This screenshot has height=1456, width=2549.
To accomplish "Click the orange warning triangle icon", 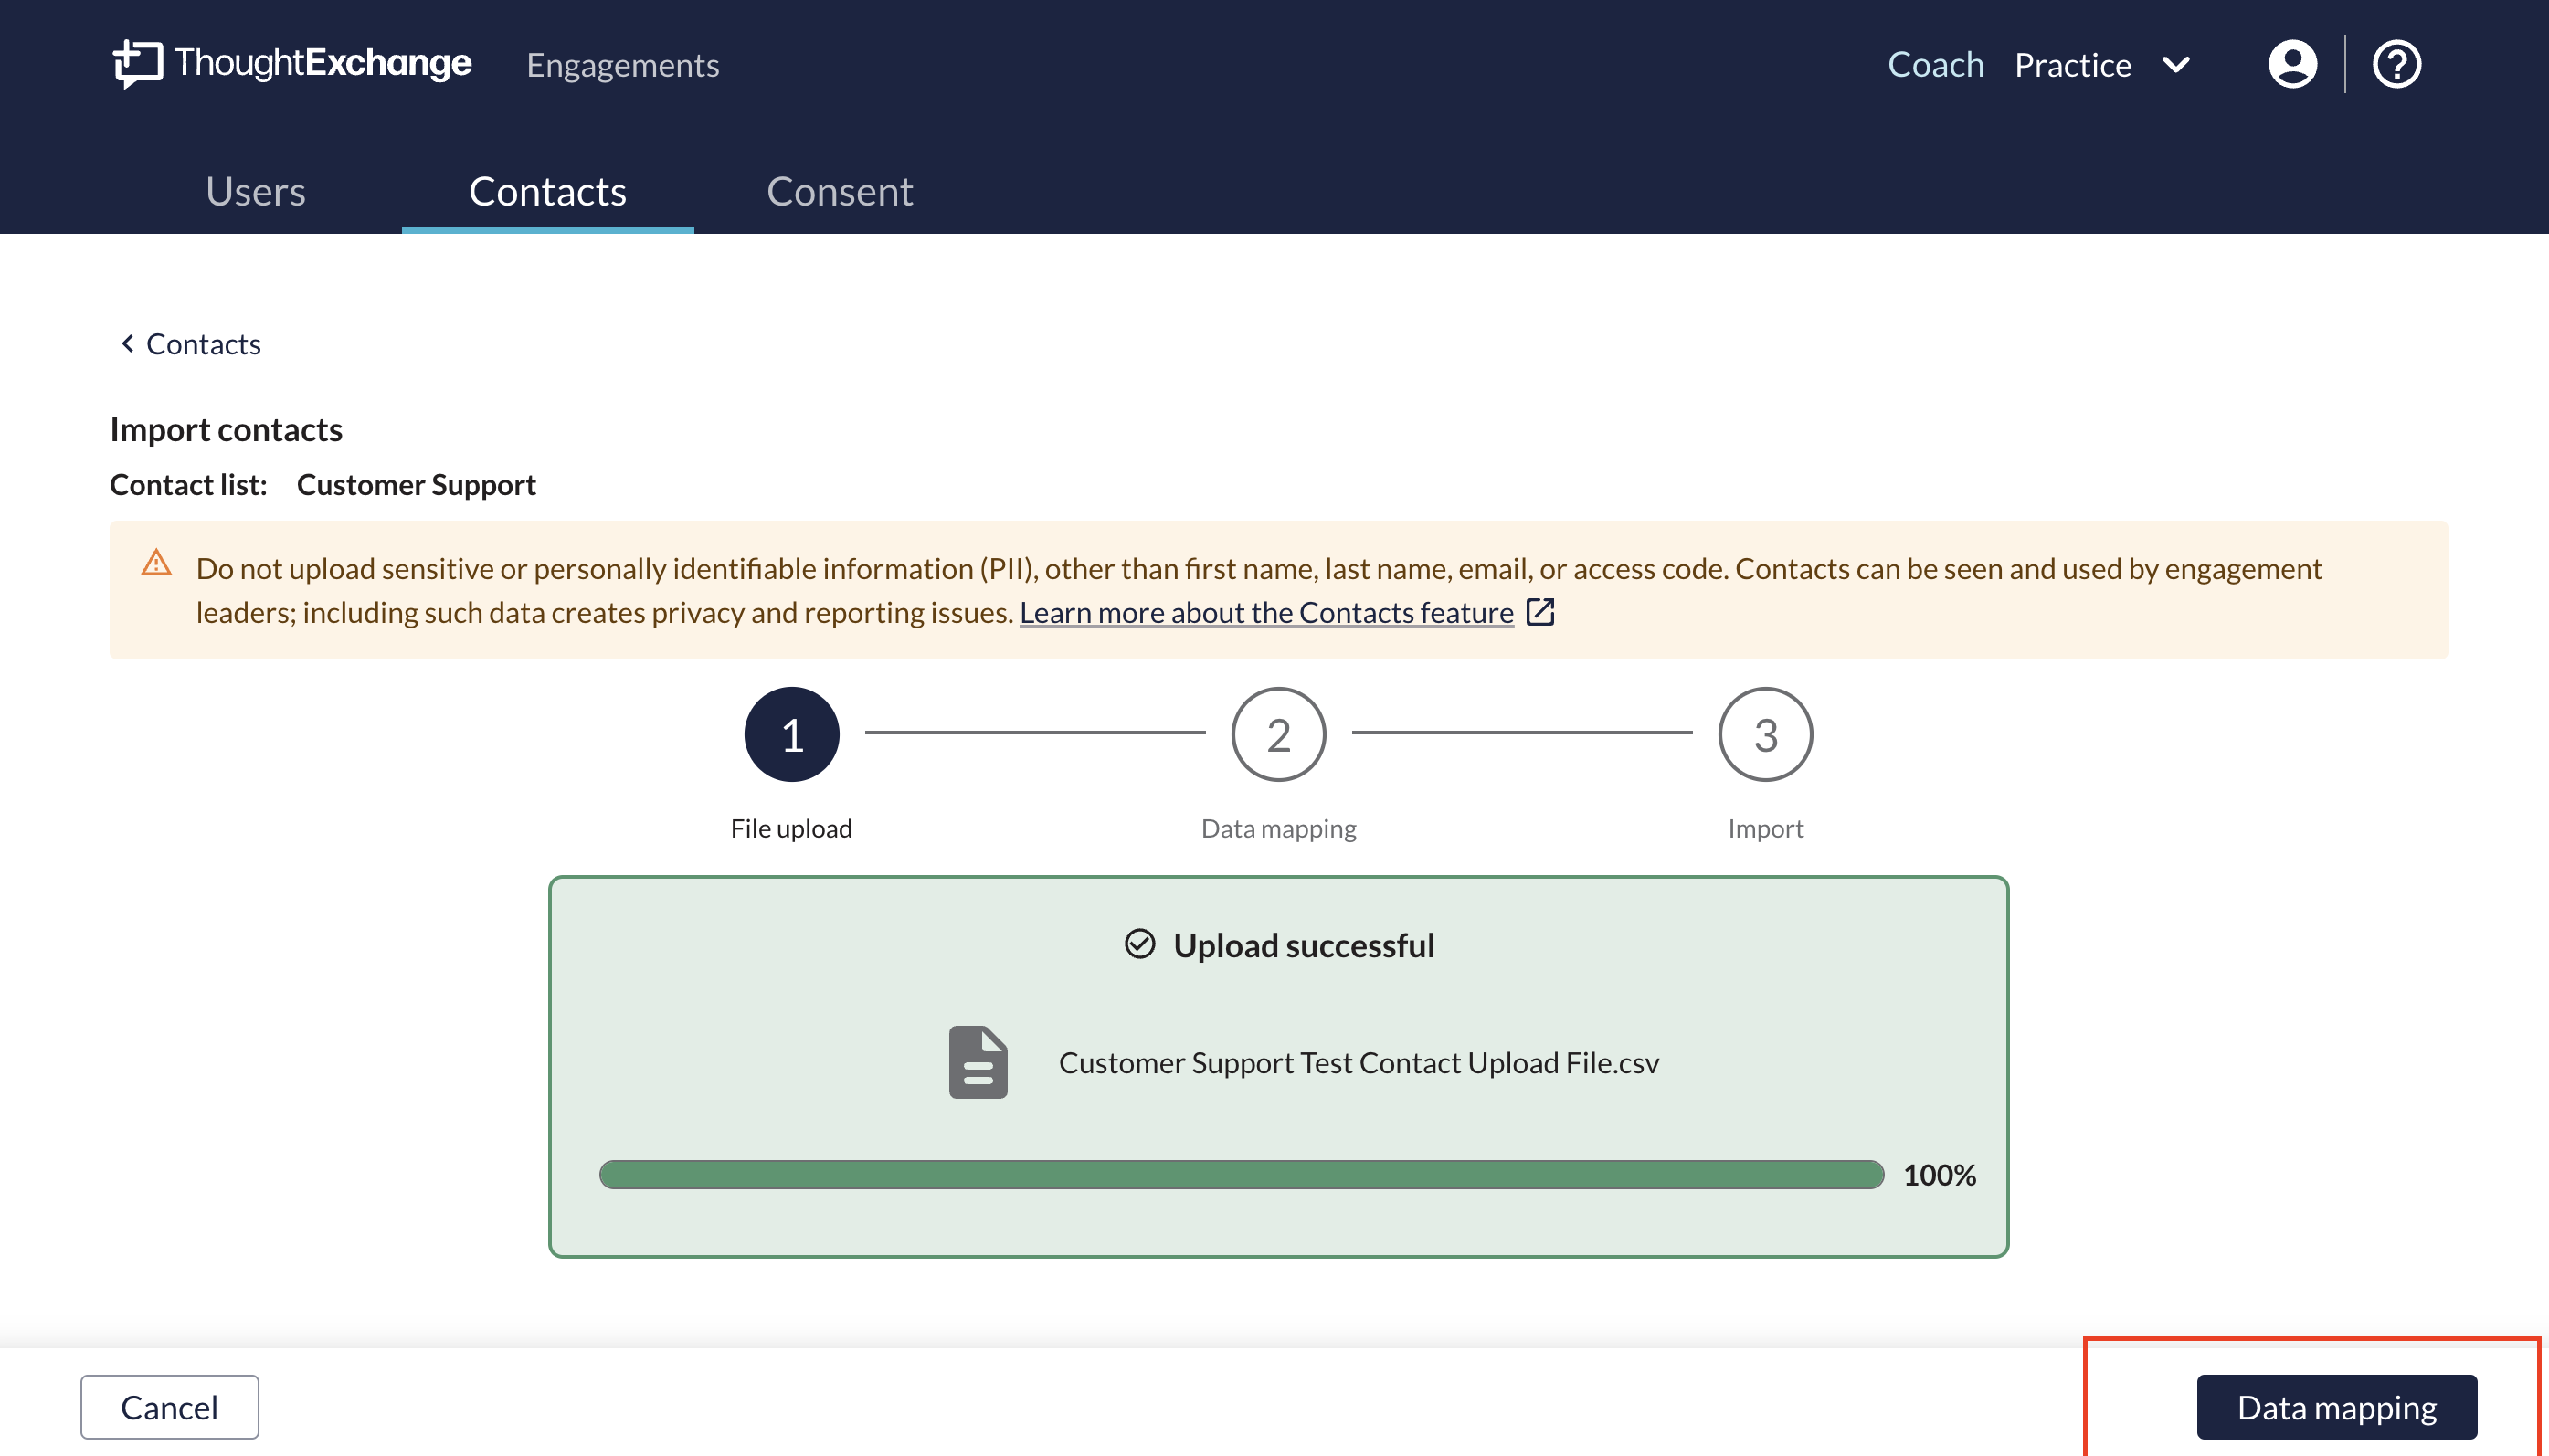I will [156, 563].
